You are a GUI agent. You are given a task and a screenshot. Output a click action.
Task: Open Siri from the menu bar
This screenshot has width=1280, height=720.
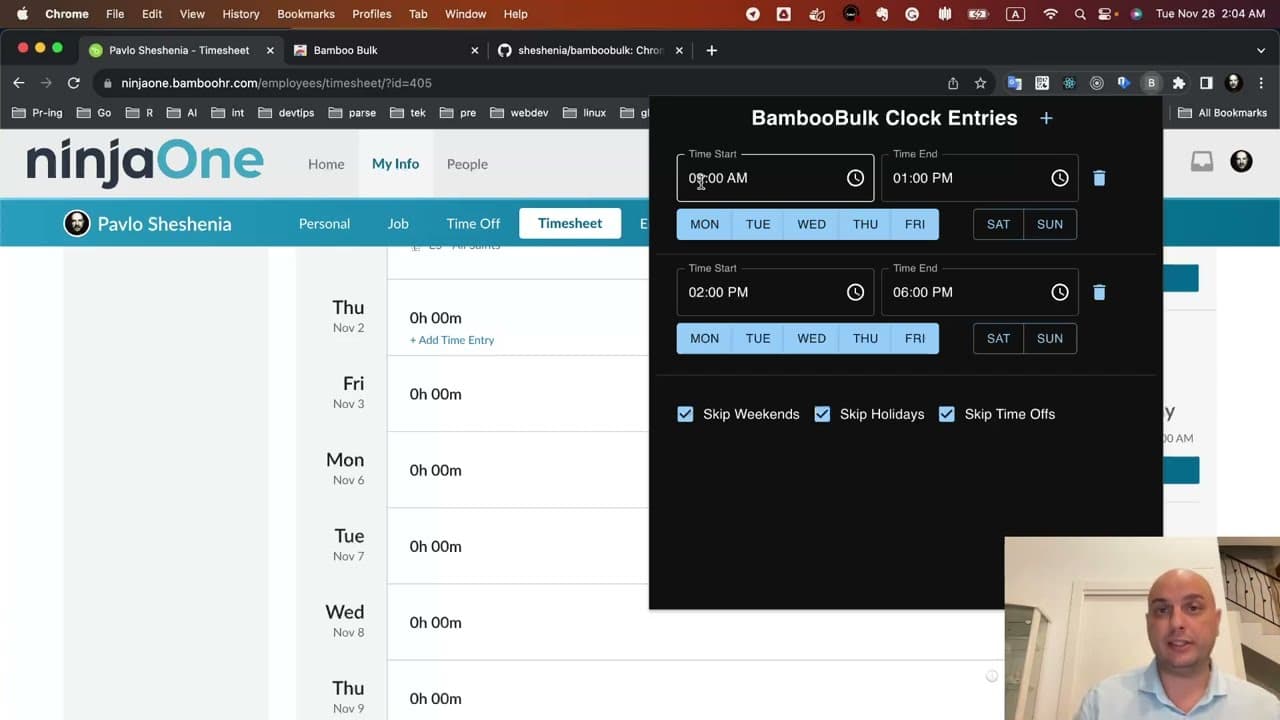pyautogui.click(x=1136, y=14)
